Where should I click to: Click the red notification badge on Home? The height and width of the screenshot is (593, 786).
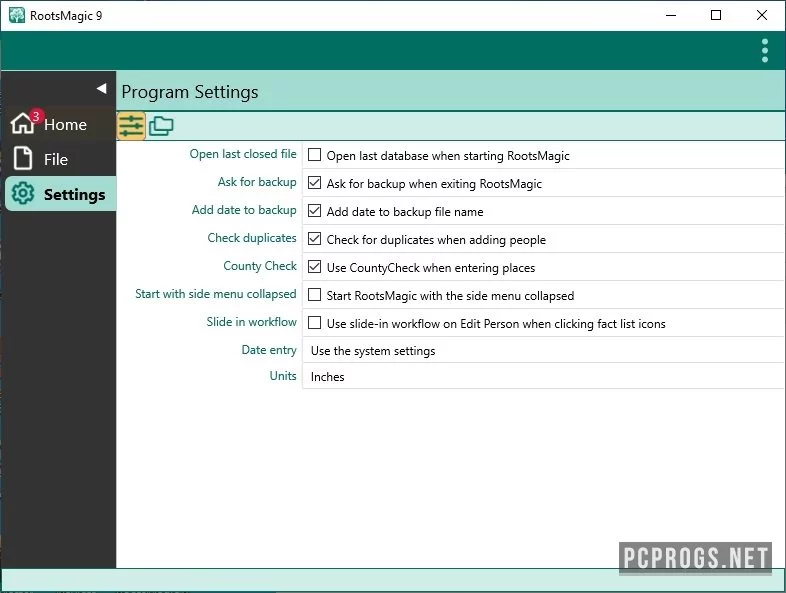(x=36, y=116)
